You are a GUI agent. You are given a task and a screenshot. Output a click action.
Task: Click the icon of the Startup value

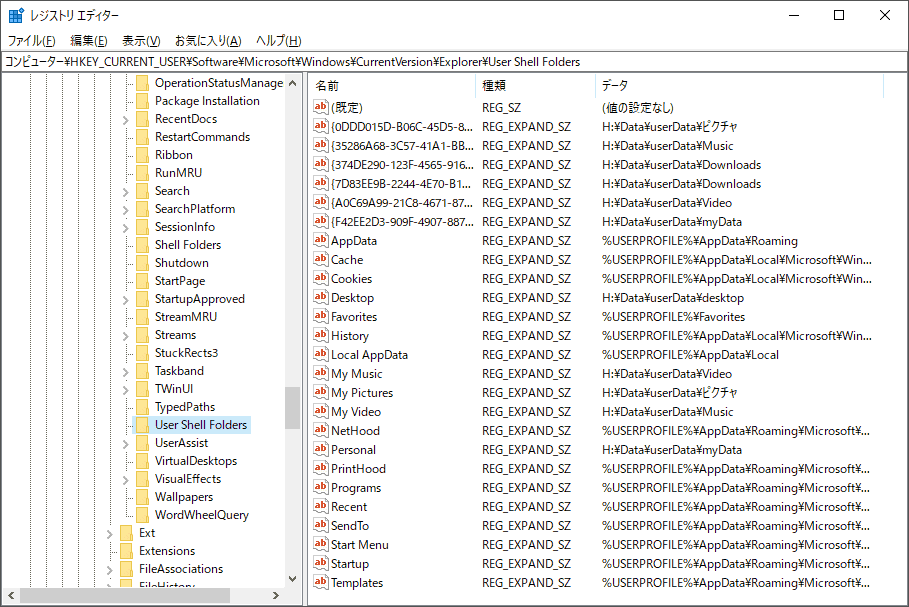[321, 564]
